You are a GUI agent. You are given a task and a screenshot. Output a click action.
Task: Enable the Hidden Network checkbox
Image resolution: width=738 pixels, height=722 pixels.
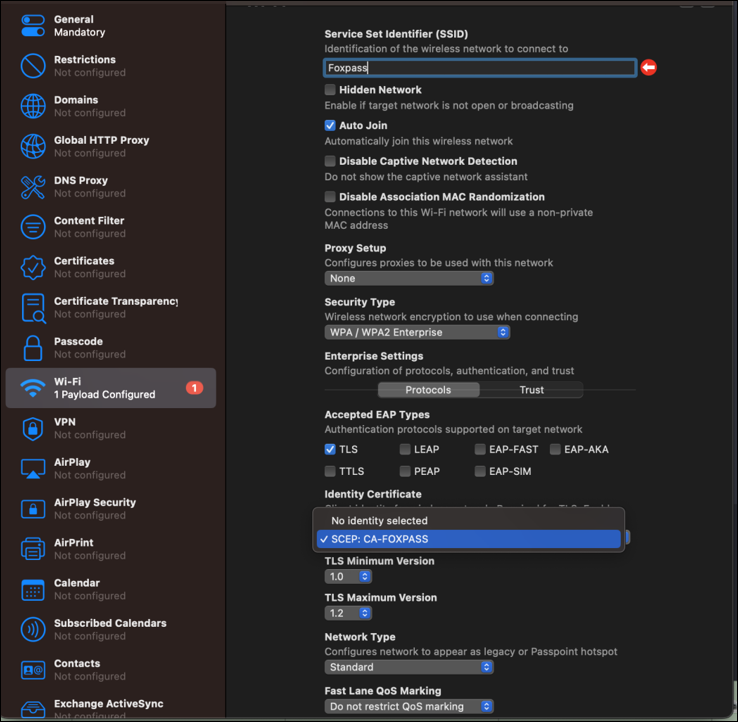[x=330, y=90]
